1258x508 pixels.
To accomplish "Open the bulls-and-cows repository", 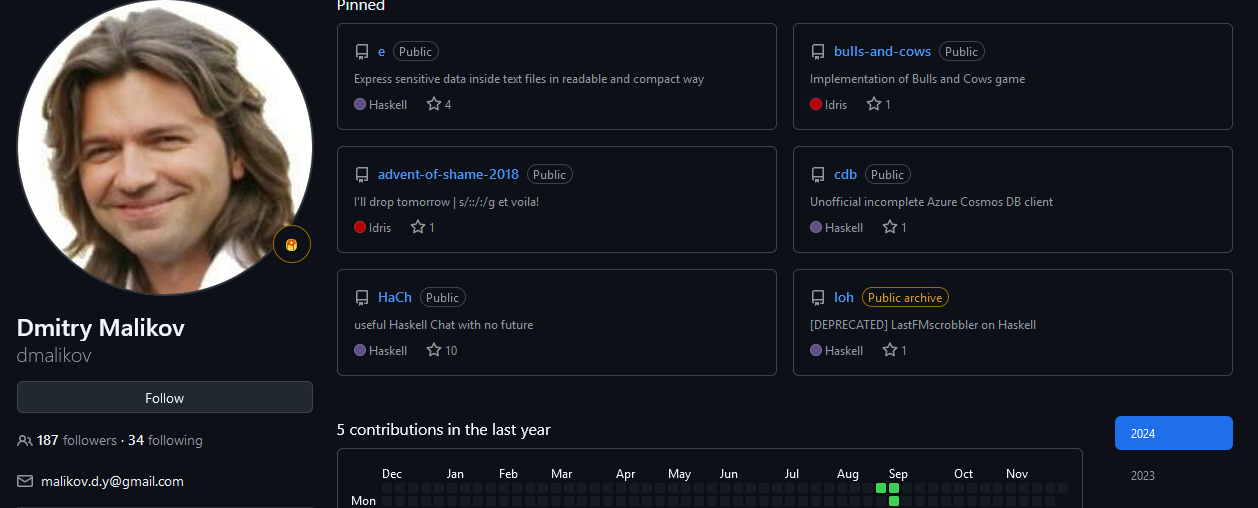I will (x=882, y=51).
